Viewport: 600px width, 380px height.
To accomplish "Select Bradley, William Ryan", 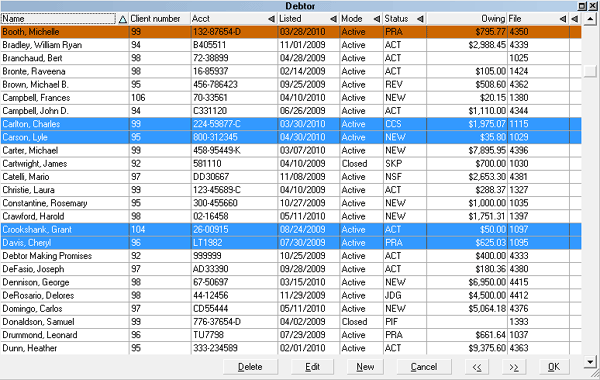I will click(291, 45).
